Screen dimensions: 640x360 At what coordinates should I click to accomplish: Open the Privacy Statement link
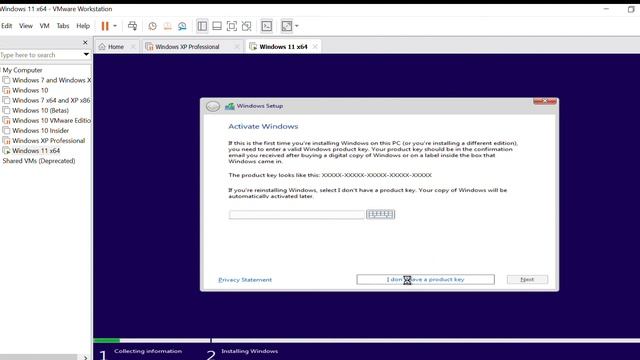[x=245, y=280]
